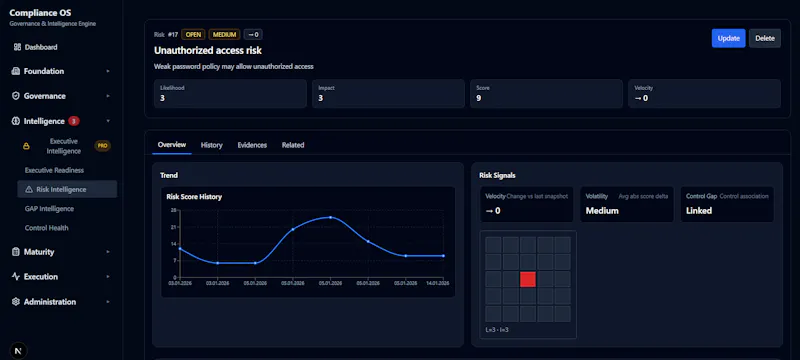Click the Likelihood value card
The height and width of the screenshot is (360, 800).
[x=230, y=93]
